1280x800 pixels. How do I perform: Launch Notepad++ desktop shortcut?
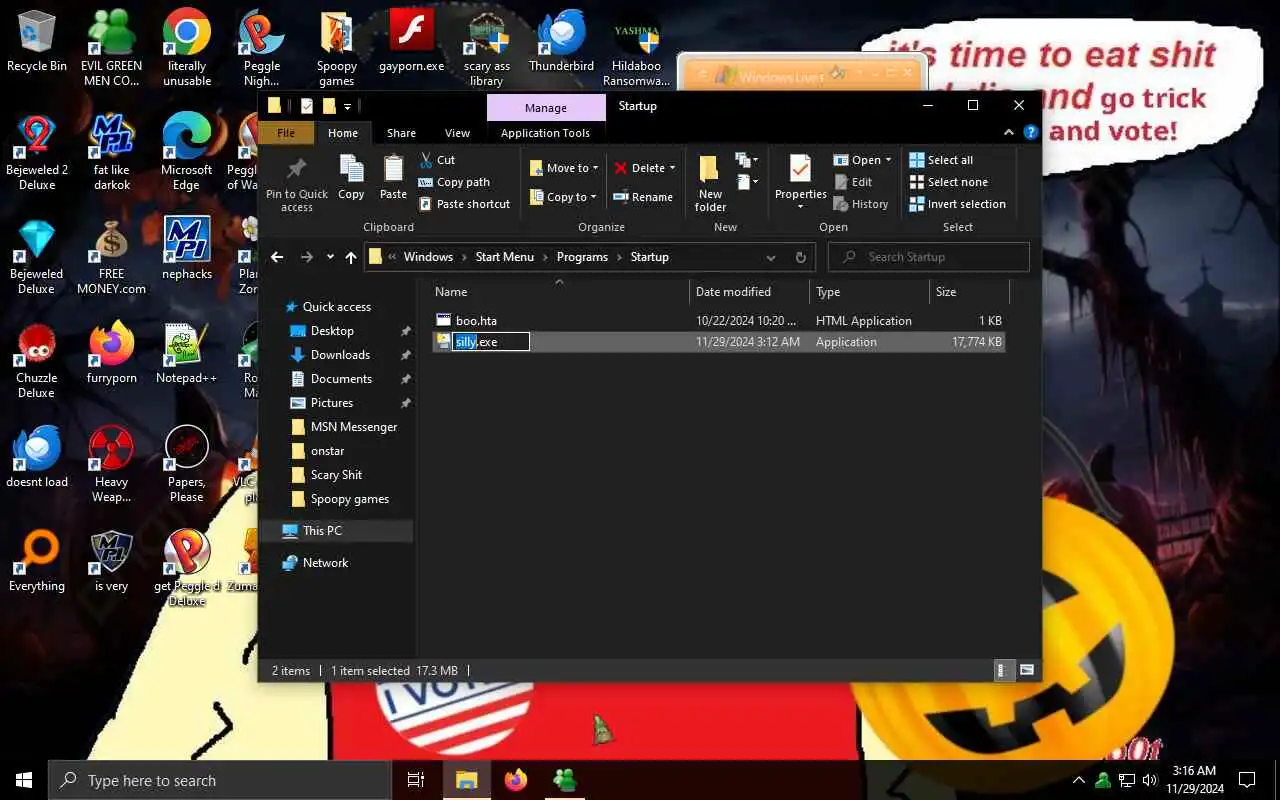pyautogui.click(x=186, y=353)
